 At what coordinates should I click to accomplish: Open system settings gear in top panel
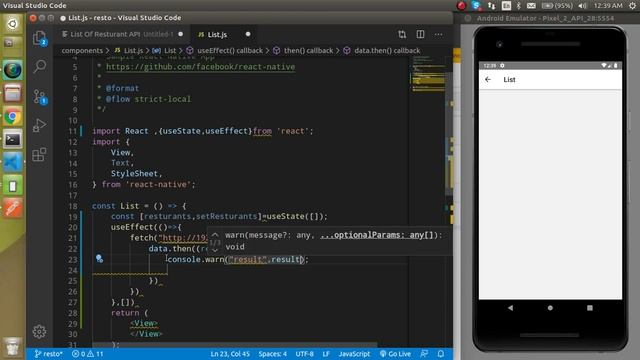[x=632, y=5]
